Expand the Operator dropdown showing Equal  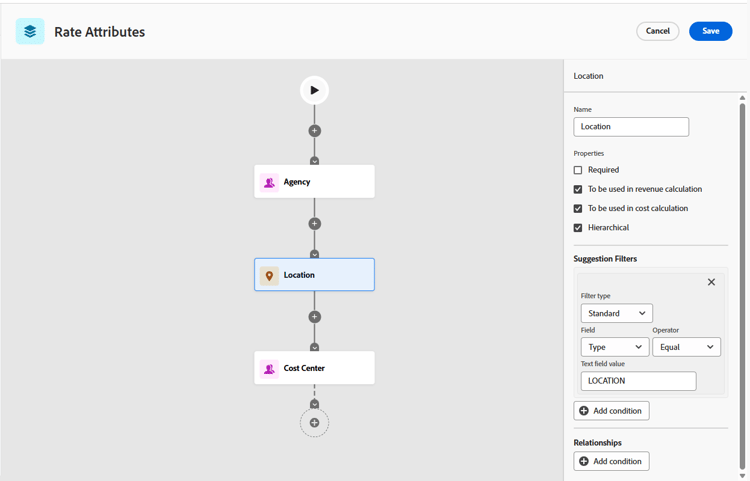point(686,347)
